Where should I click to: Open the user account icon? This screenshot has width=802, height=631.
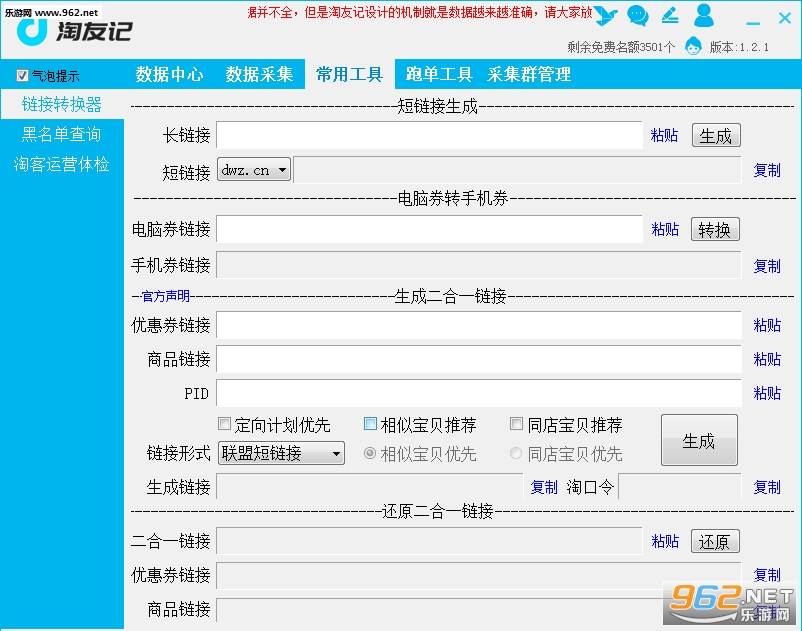coord(704,15)
